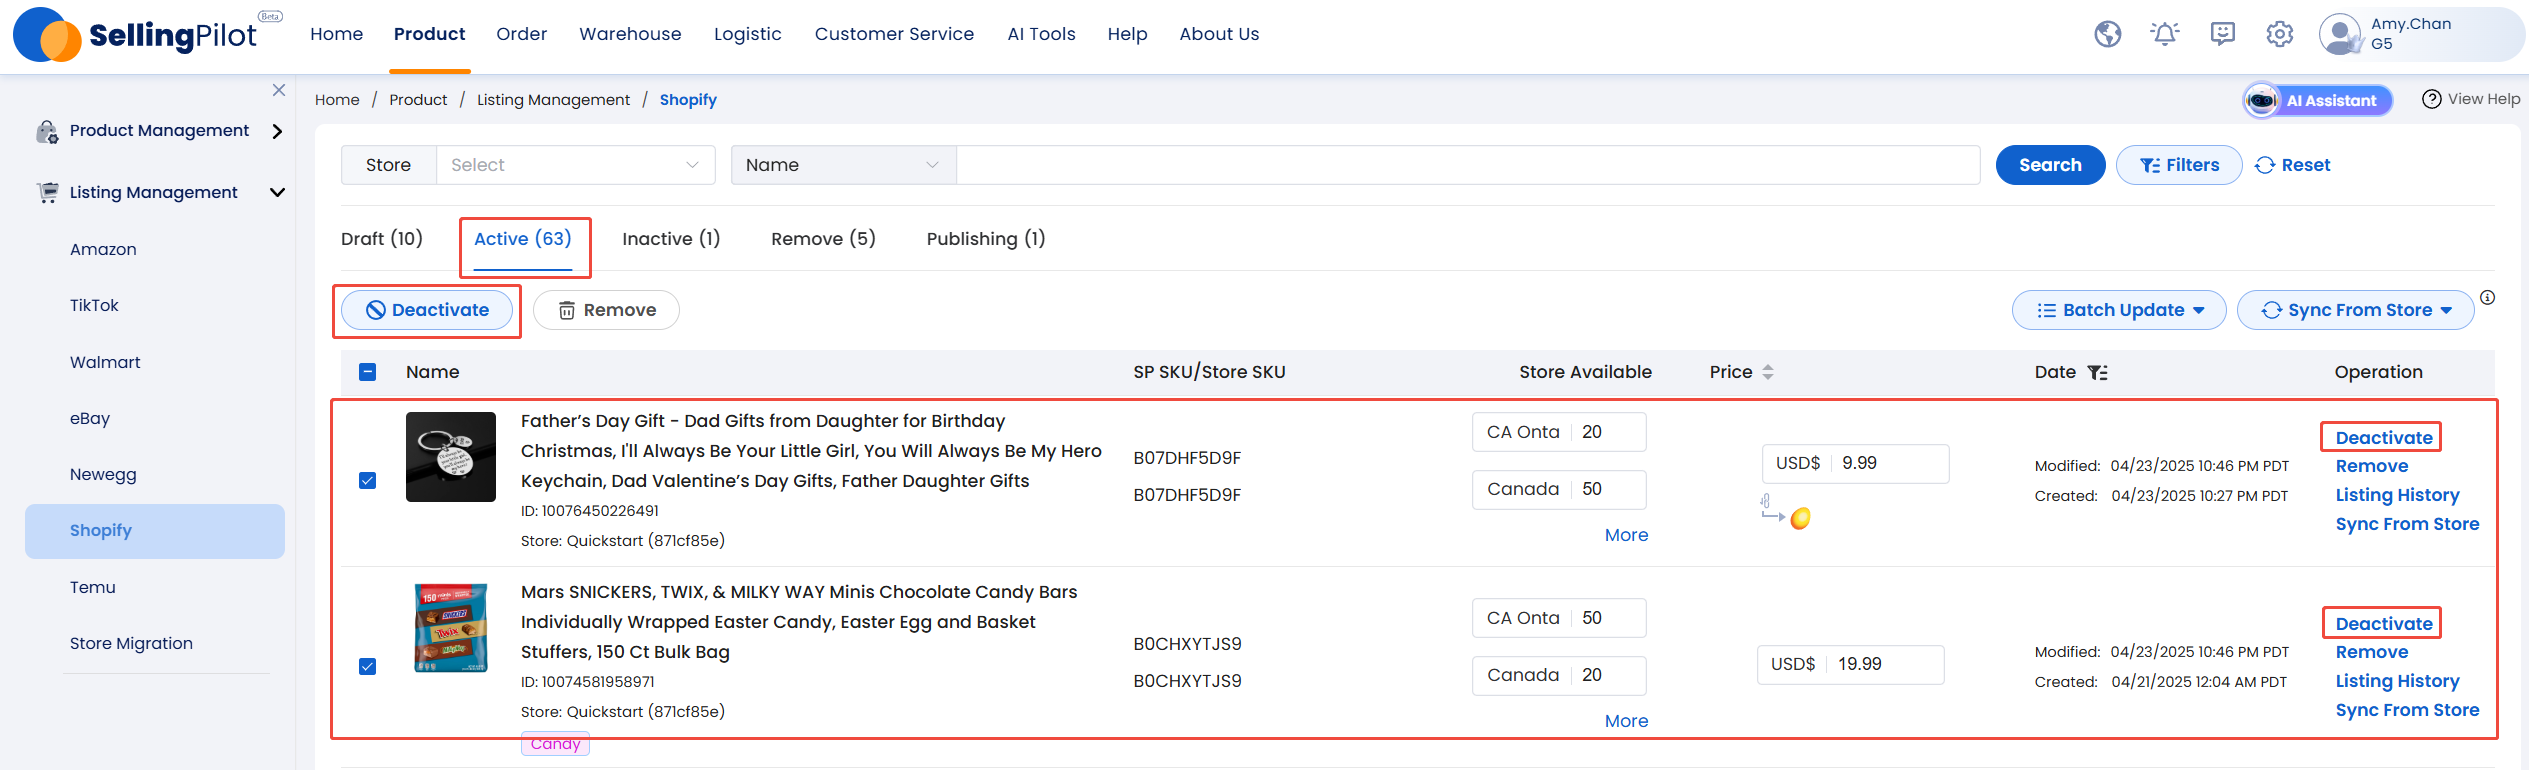The height and width of the screenshot is (770, 2529).
Task: Uncheck the Mars SNICKERS row checkbox
Action: click(x=367, y=667)
